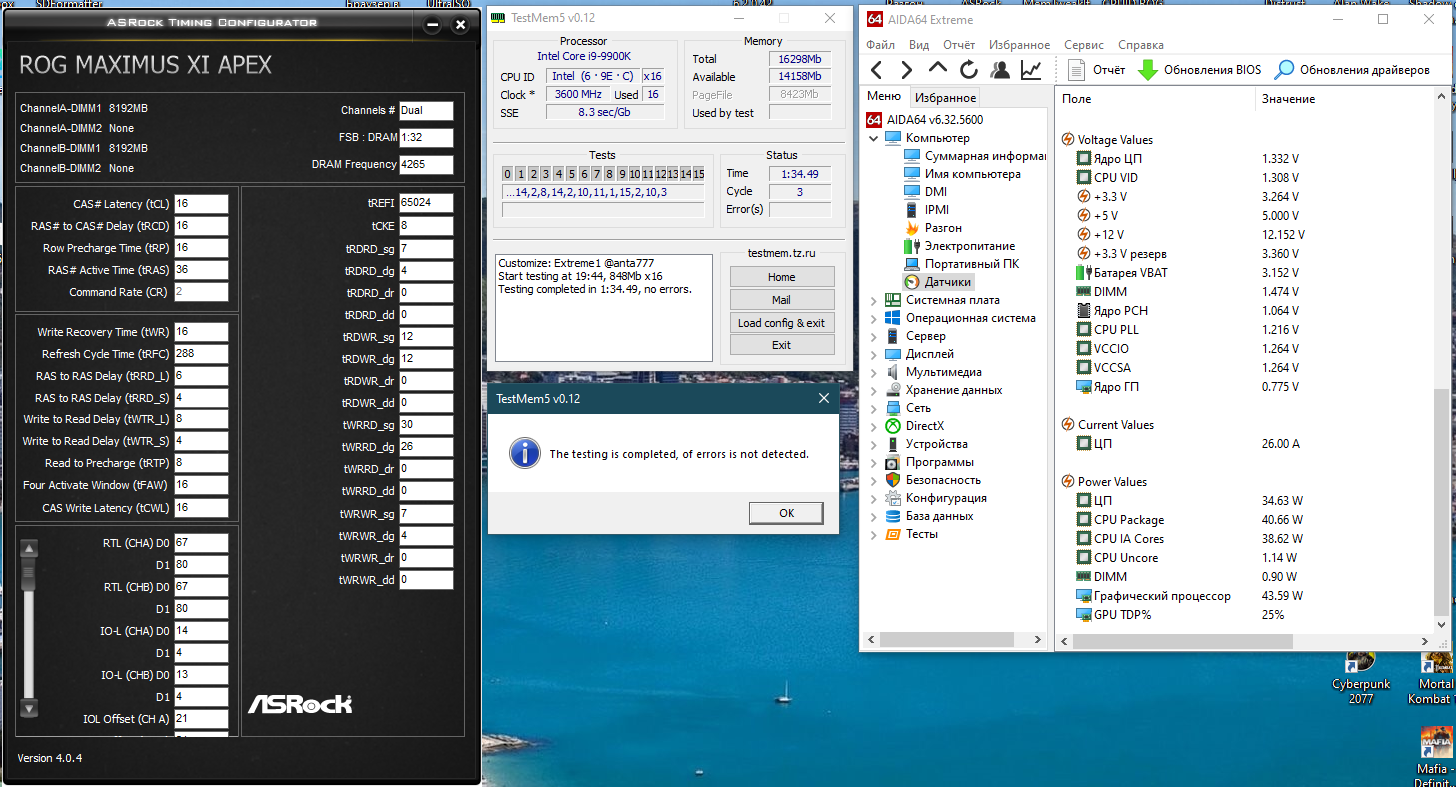
Task: Expand the Дисплей tree node
Action: click(874, 354)
